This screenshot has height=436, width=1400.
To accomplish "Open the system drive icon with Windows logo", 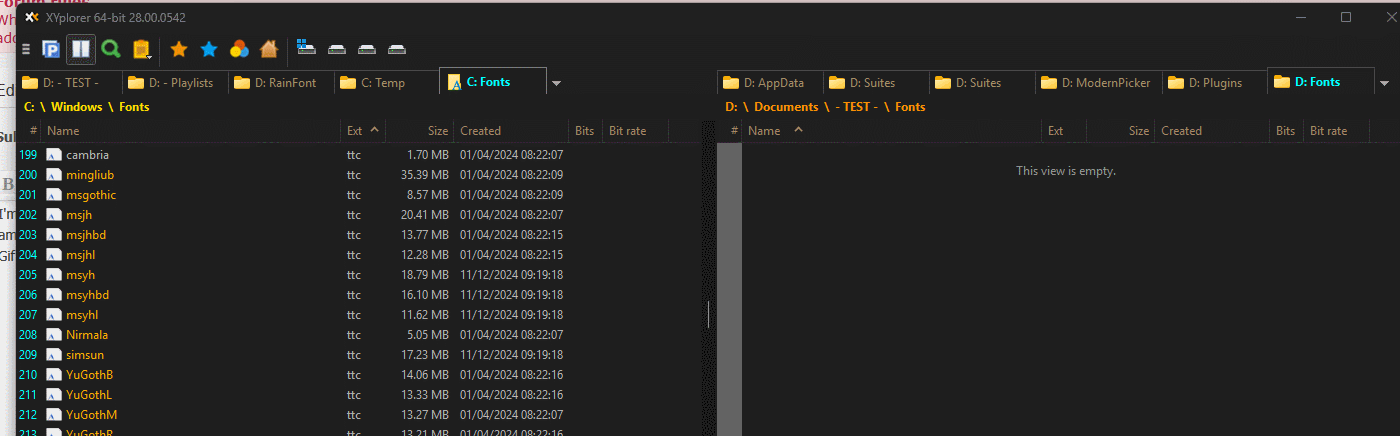I will [307, 48].
